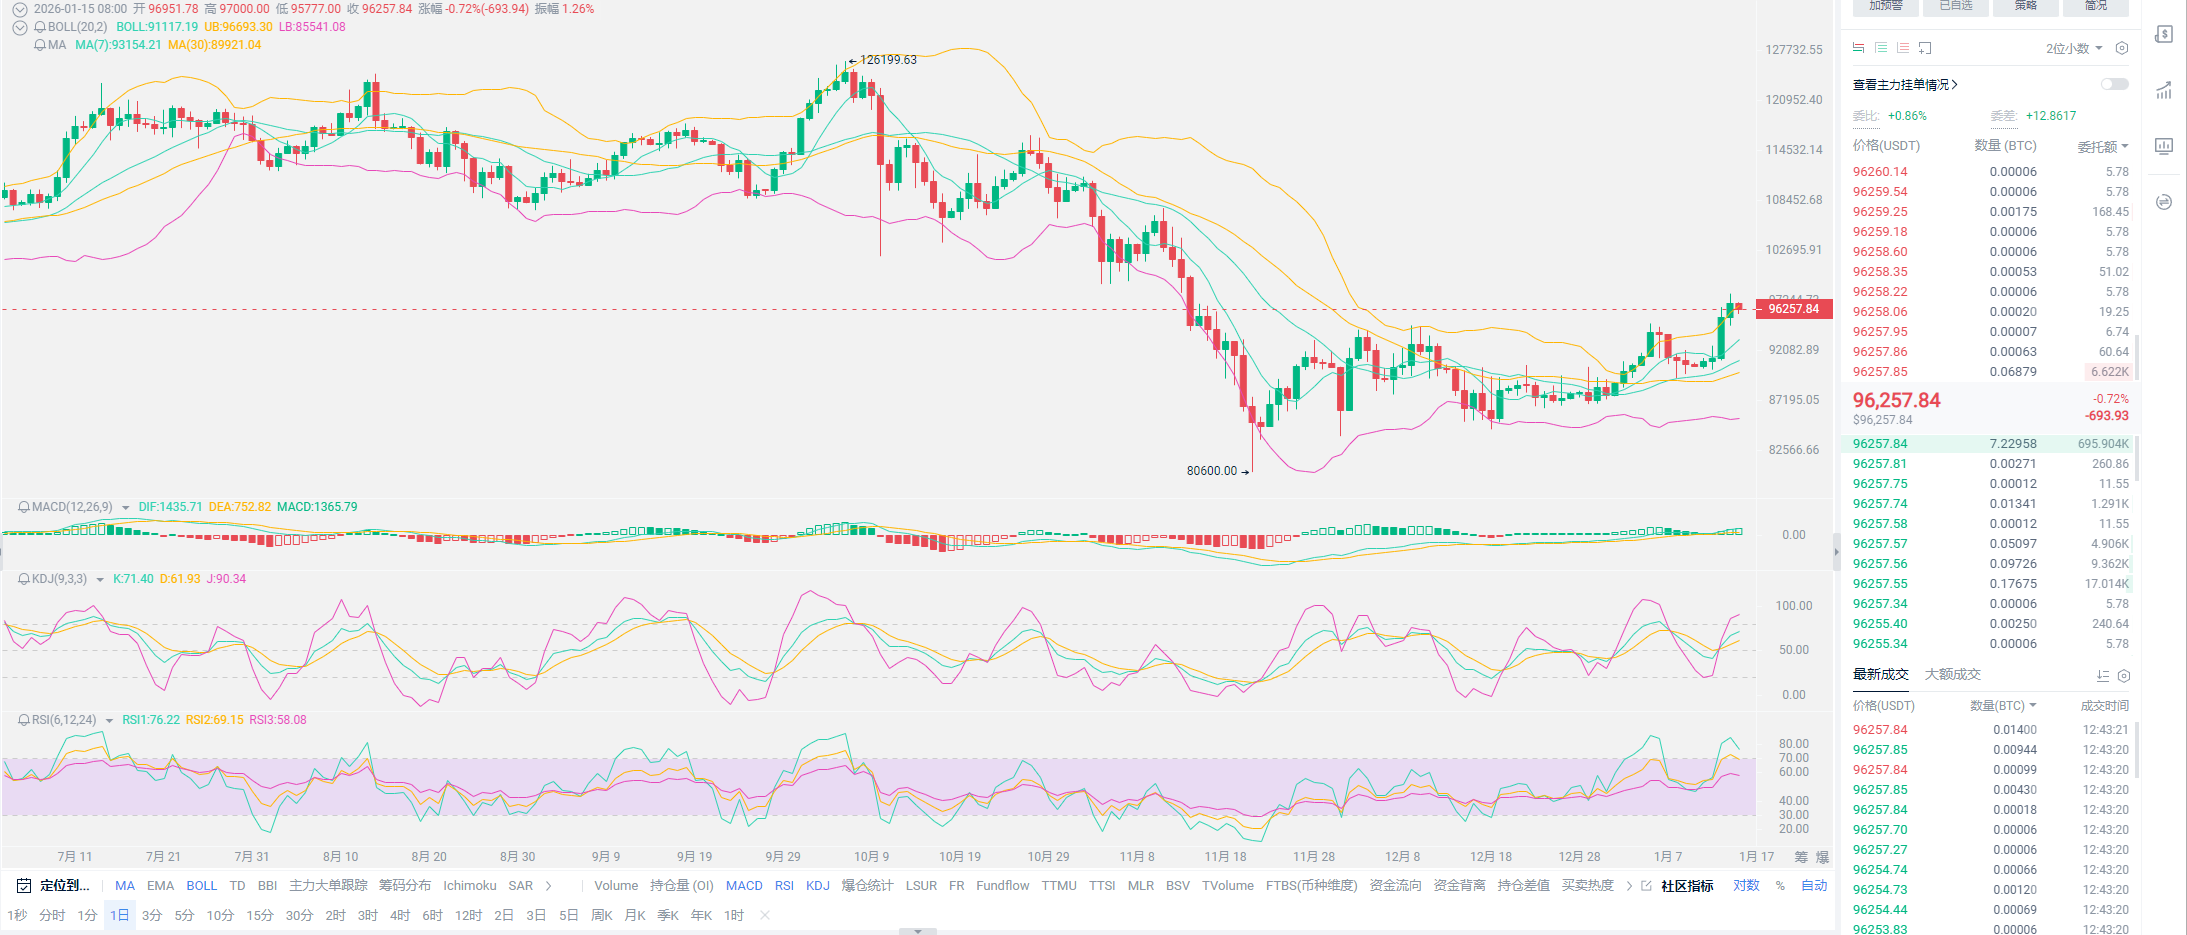Open the 2位小数 decimal precision dropdown

tap(2074, 48)
